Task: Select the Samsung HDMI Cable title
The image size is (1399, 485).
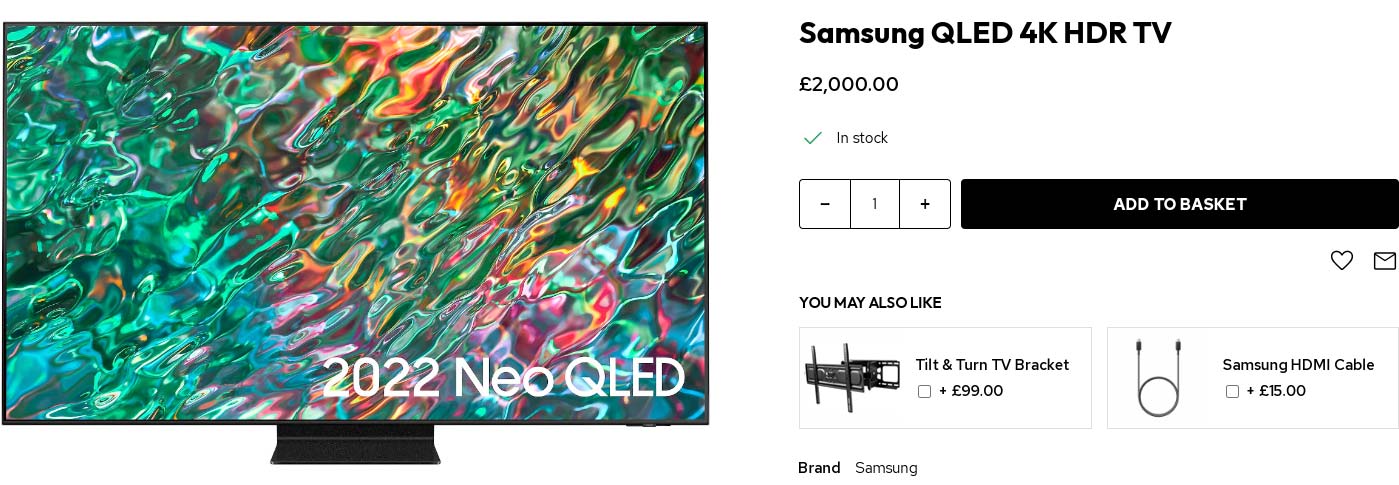Action: click(1298, 365)
